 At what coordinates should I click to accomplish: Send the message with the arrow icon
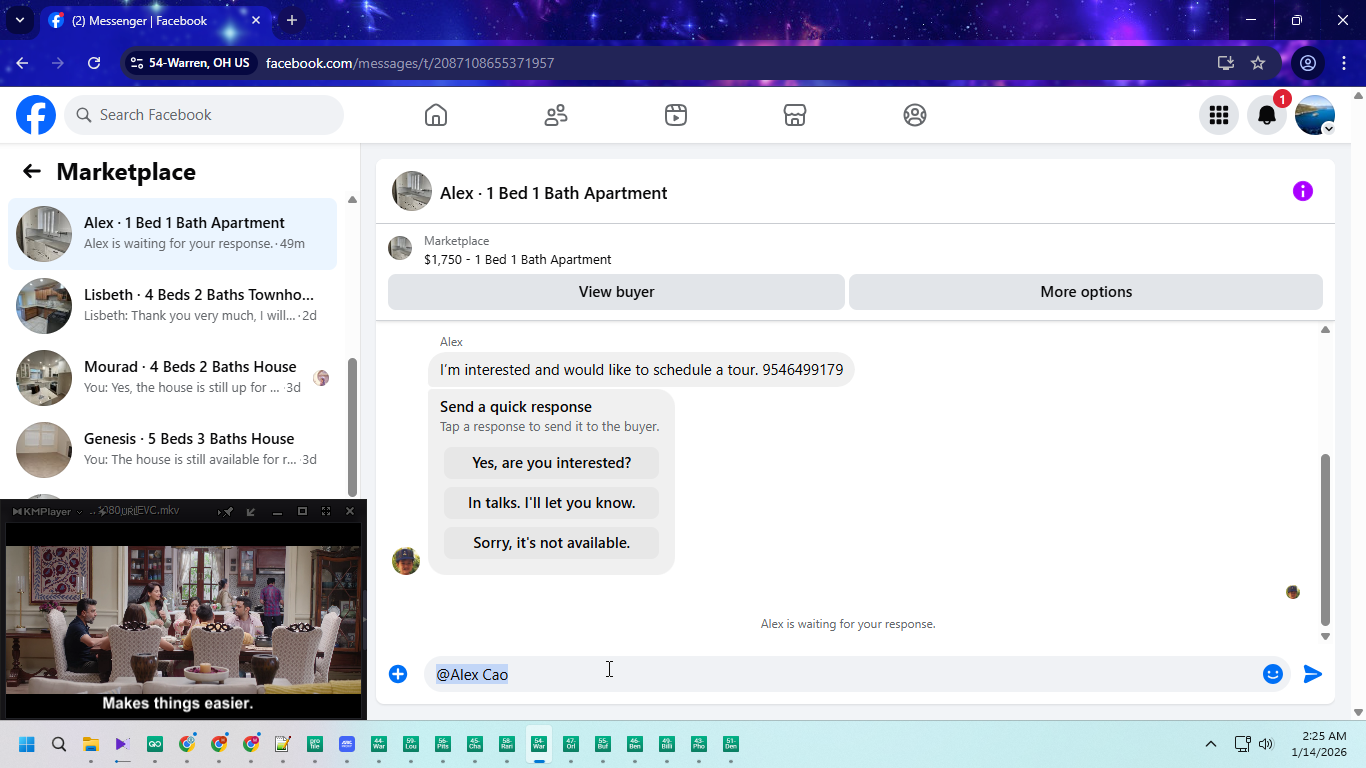click(x=1313, y=674)
